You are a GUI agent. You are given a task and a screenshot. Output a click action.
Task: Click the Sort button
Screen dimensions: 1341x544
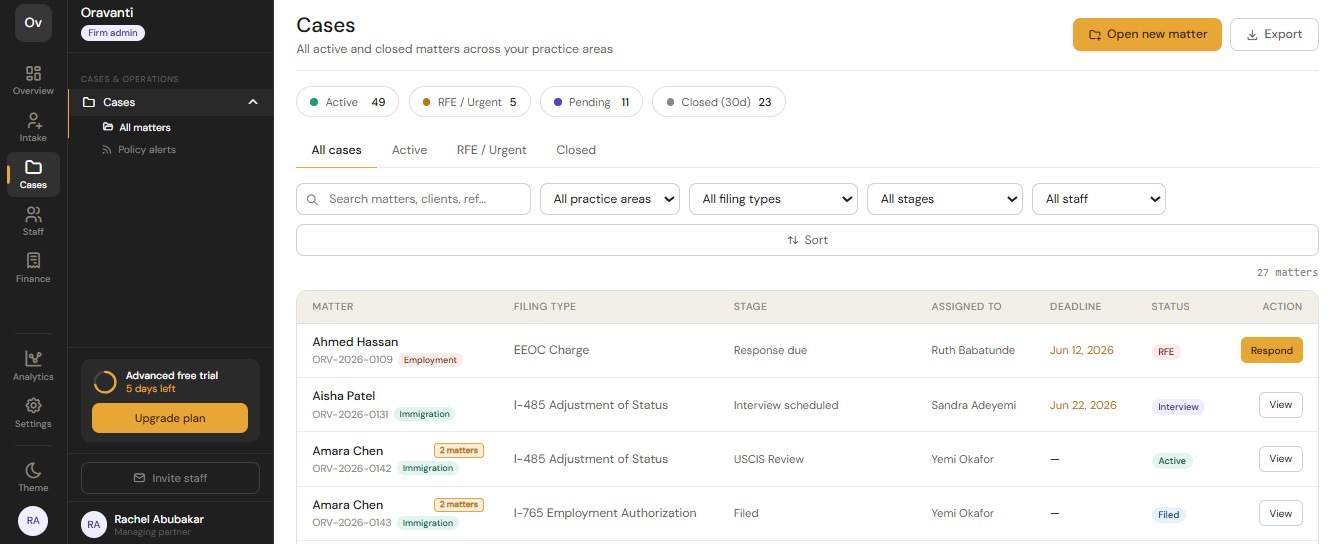click(x=807, y=240)
